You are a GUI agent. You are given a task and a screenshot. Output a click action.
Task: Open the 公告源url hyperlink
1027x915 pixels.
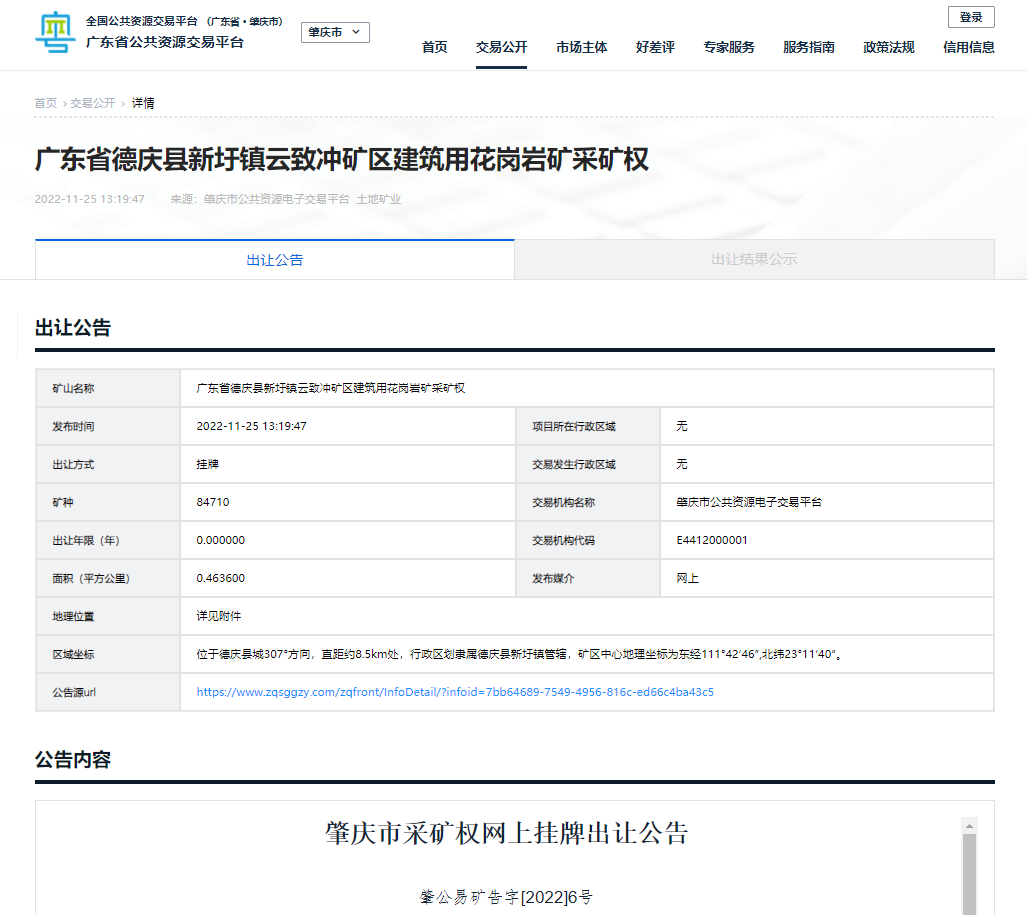pos(455,692)
